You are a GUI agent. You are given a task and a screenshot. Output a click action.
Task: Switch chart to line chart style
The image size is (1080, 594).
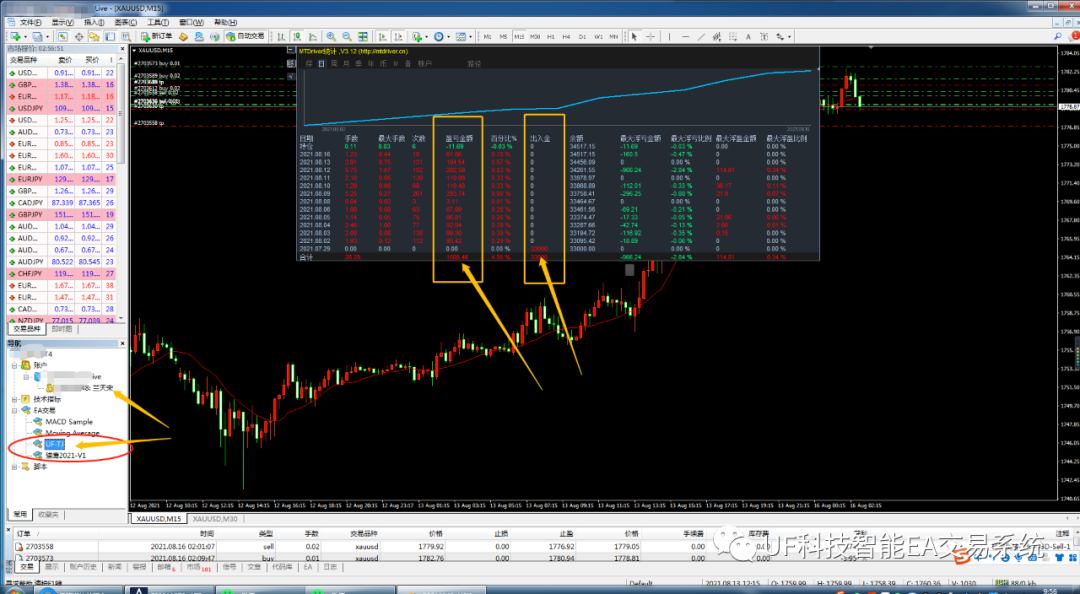[x=313, y=36]
